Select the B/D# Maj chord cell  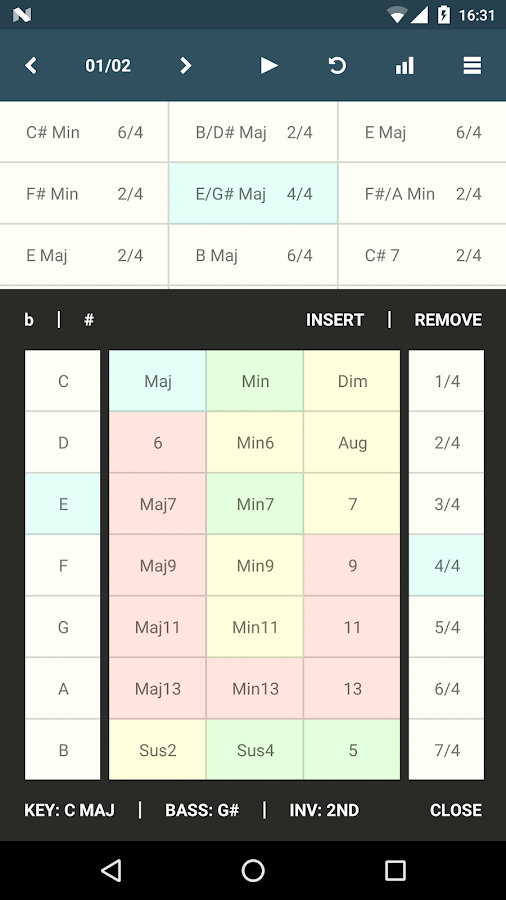(253, 133)
